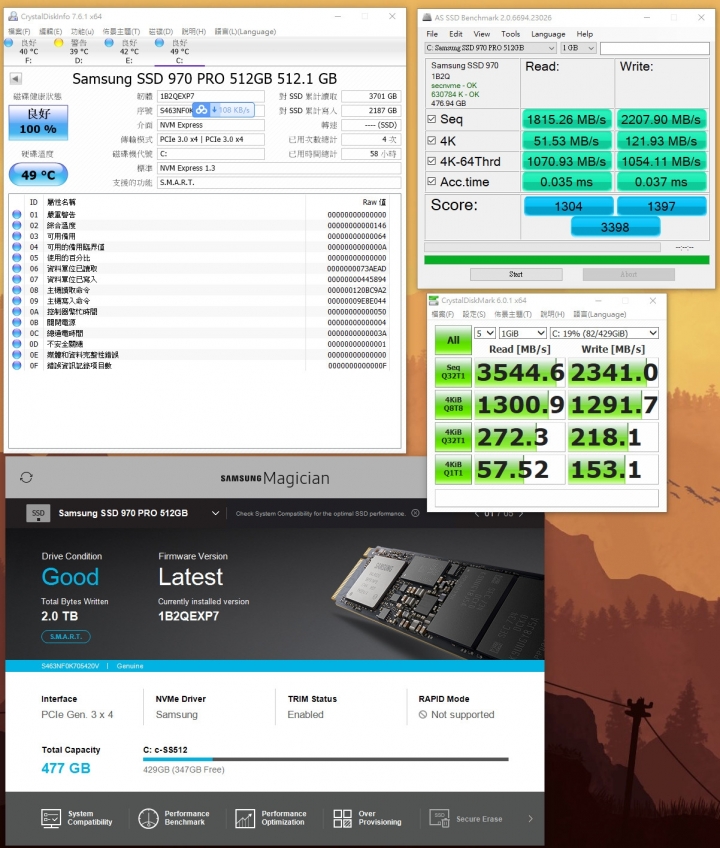Select the F: drive status orb
Viewport: 720px width, 848px height.
pyautogui.click(x=9, y=43)
